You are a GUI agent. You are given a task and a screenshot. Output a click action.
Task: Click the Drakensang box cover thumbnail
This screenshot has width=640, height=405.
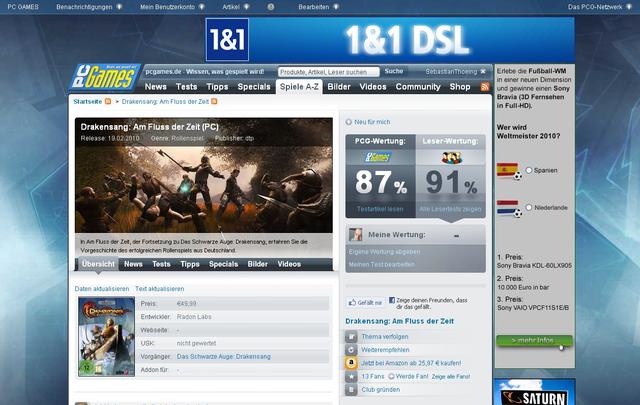(106, 336)
